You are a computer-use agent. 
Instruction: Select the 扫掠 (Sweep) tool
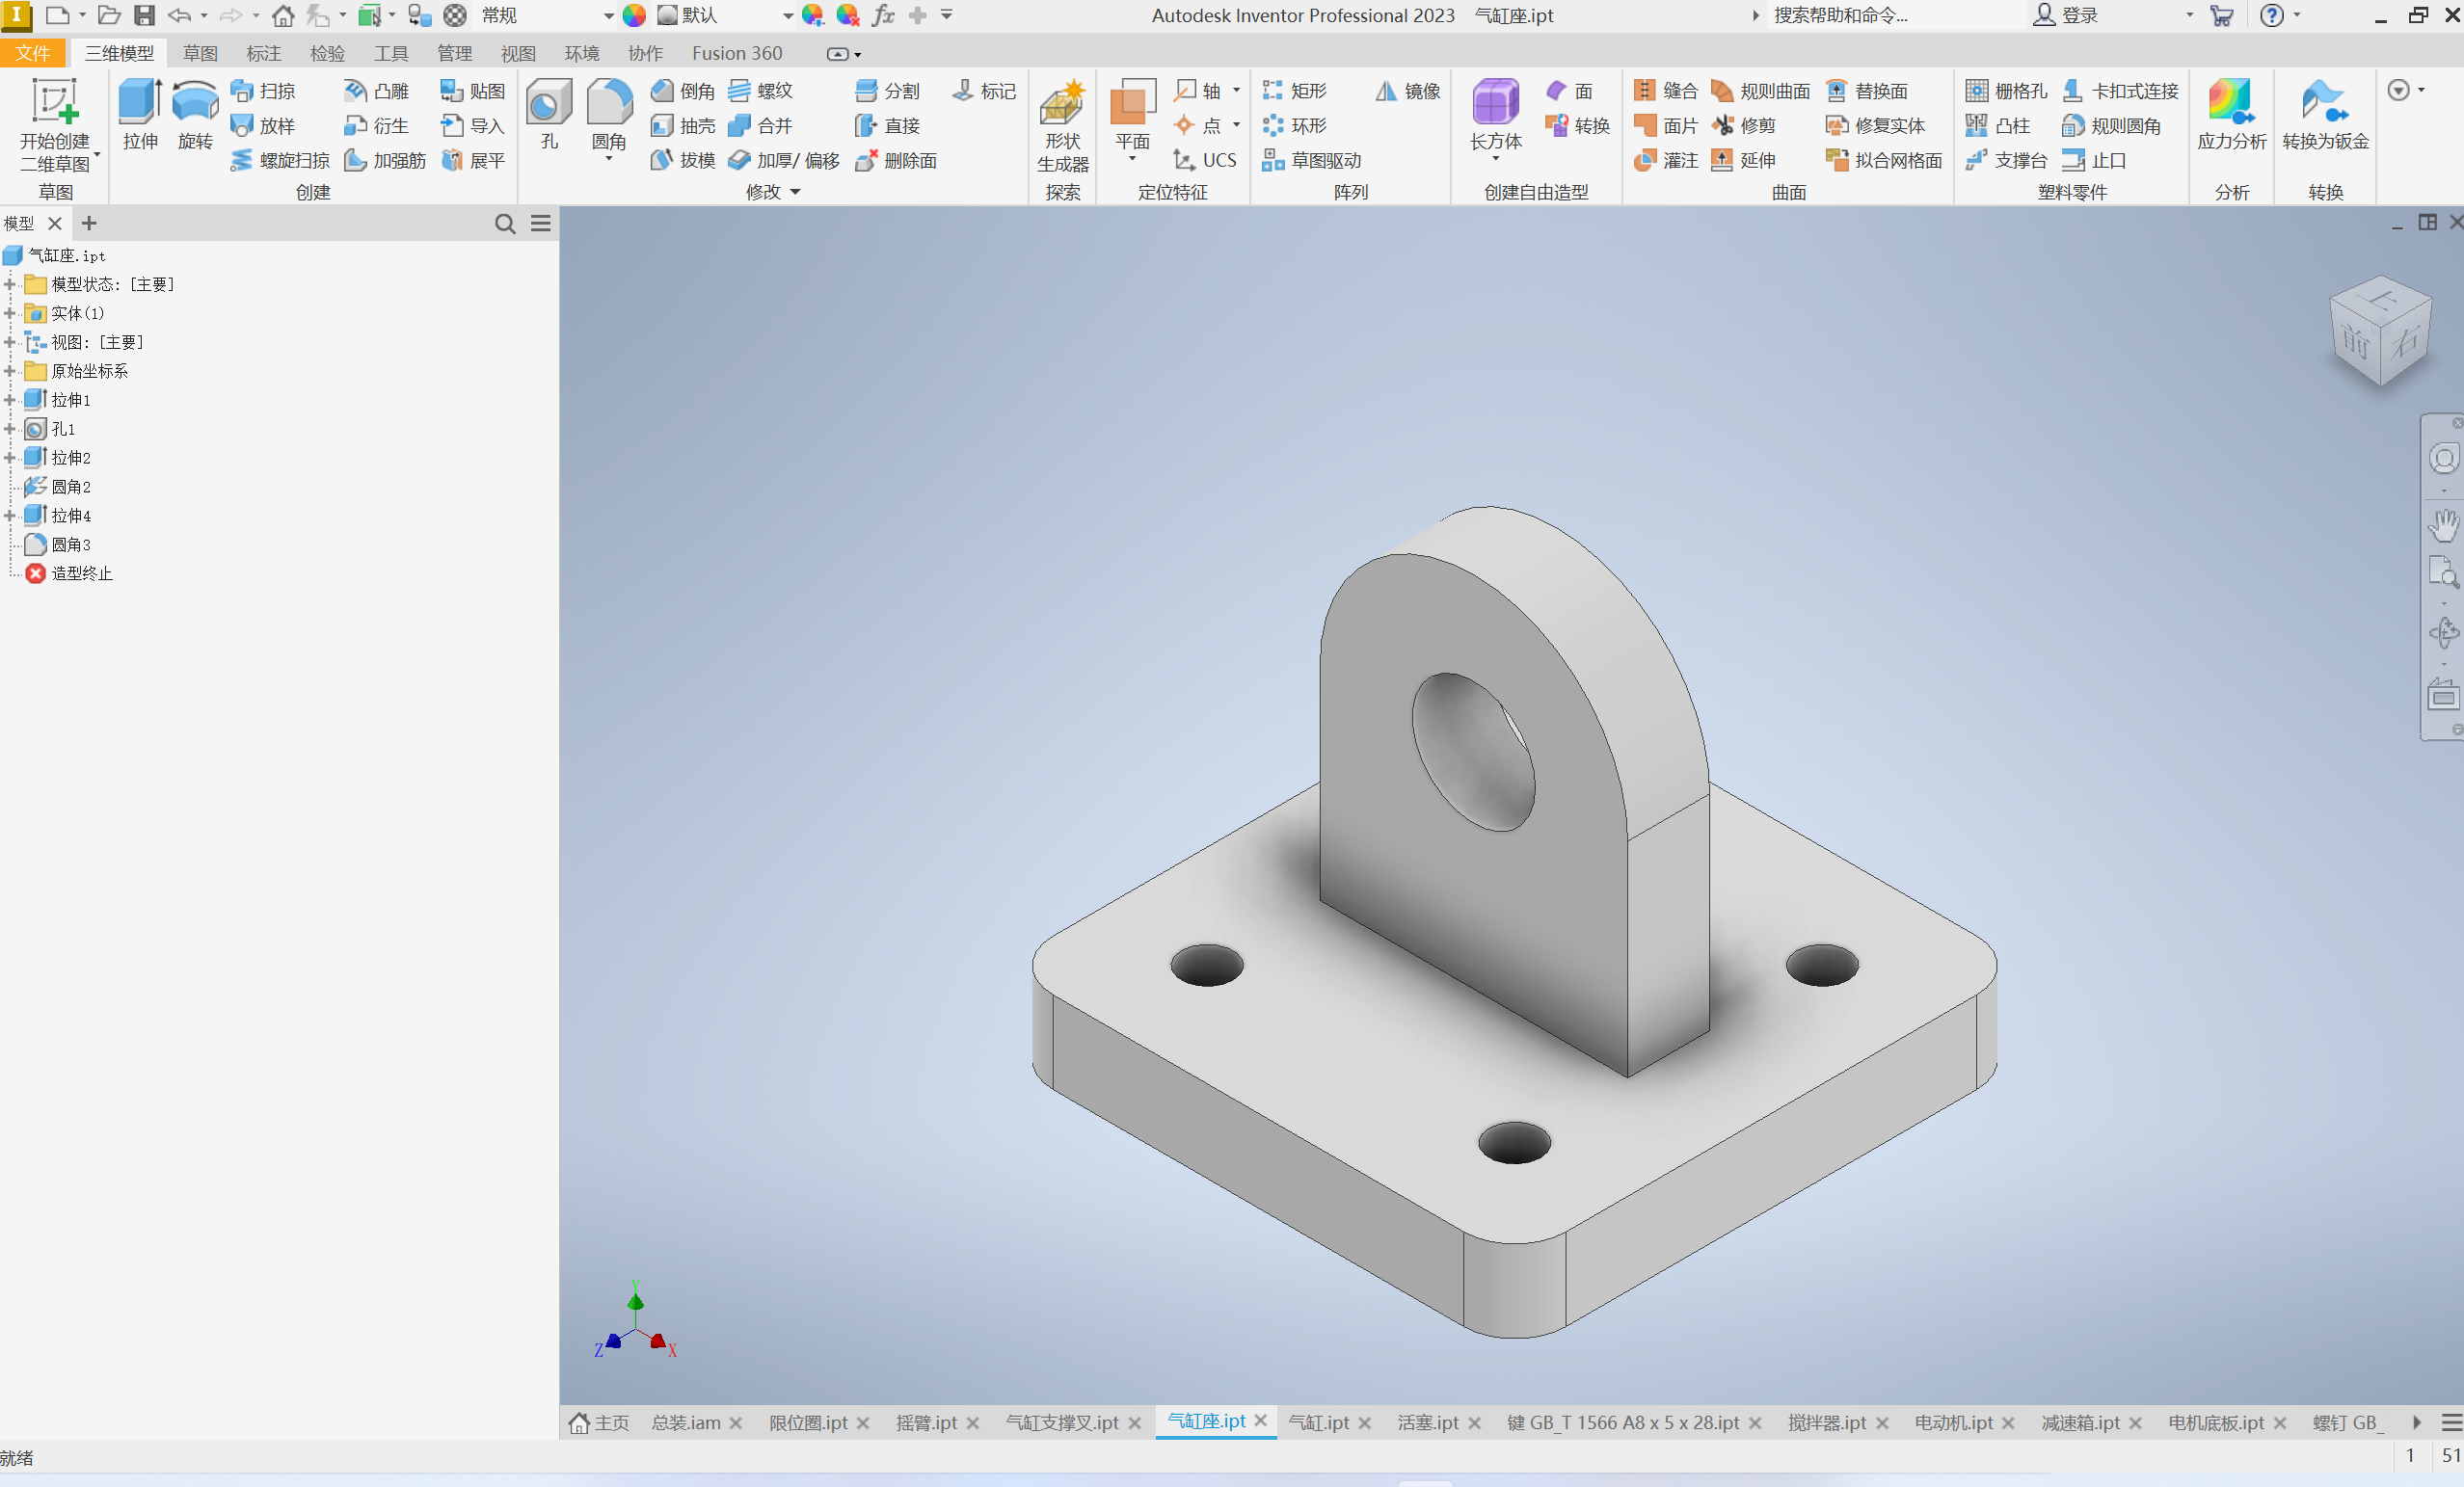tap(264, 91)
